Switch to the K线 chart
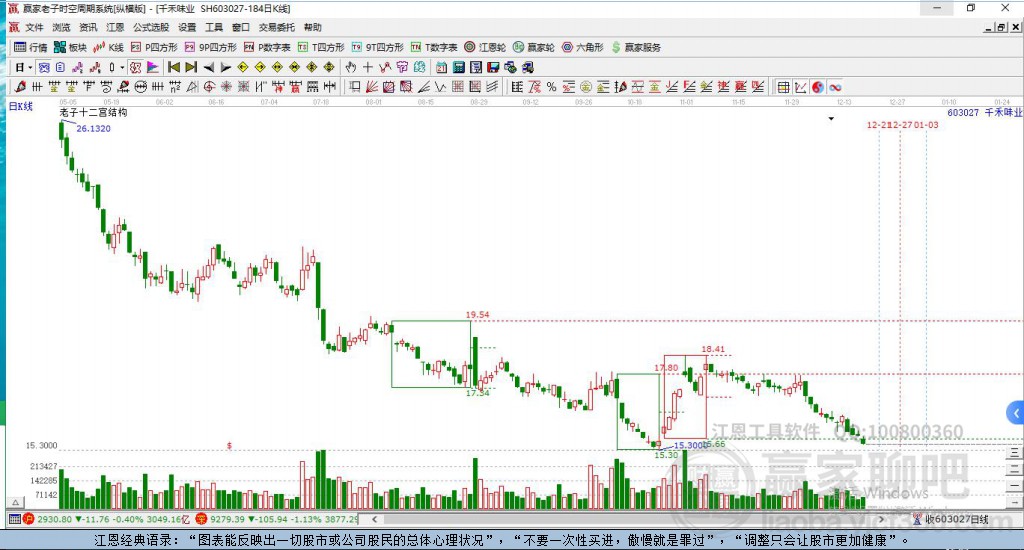 point(108,47)
